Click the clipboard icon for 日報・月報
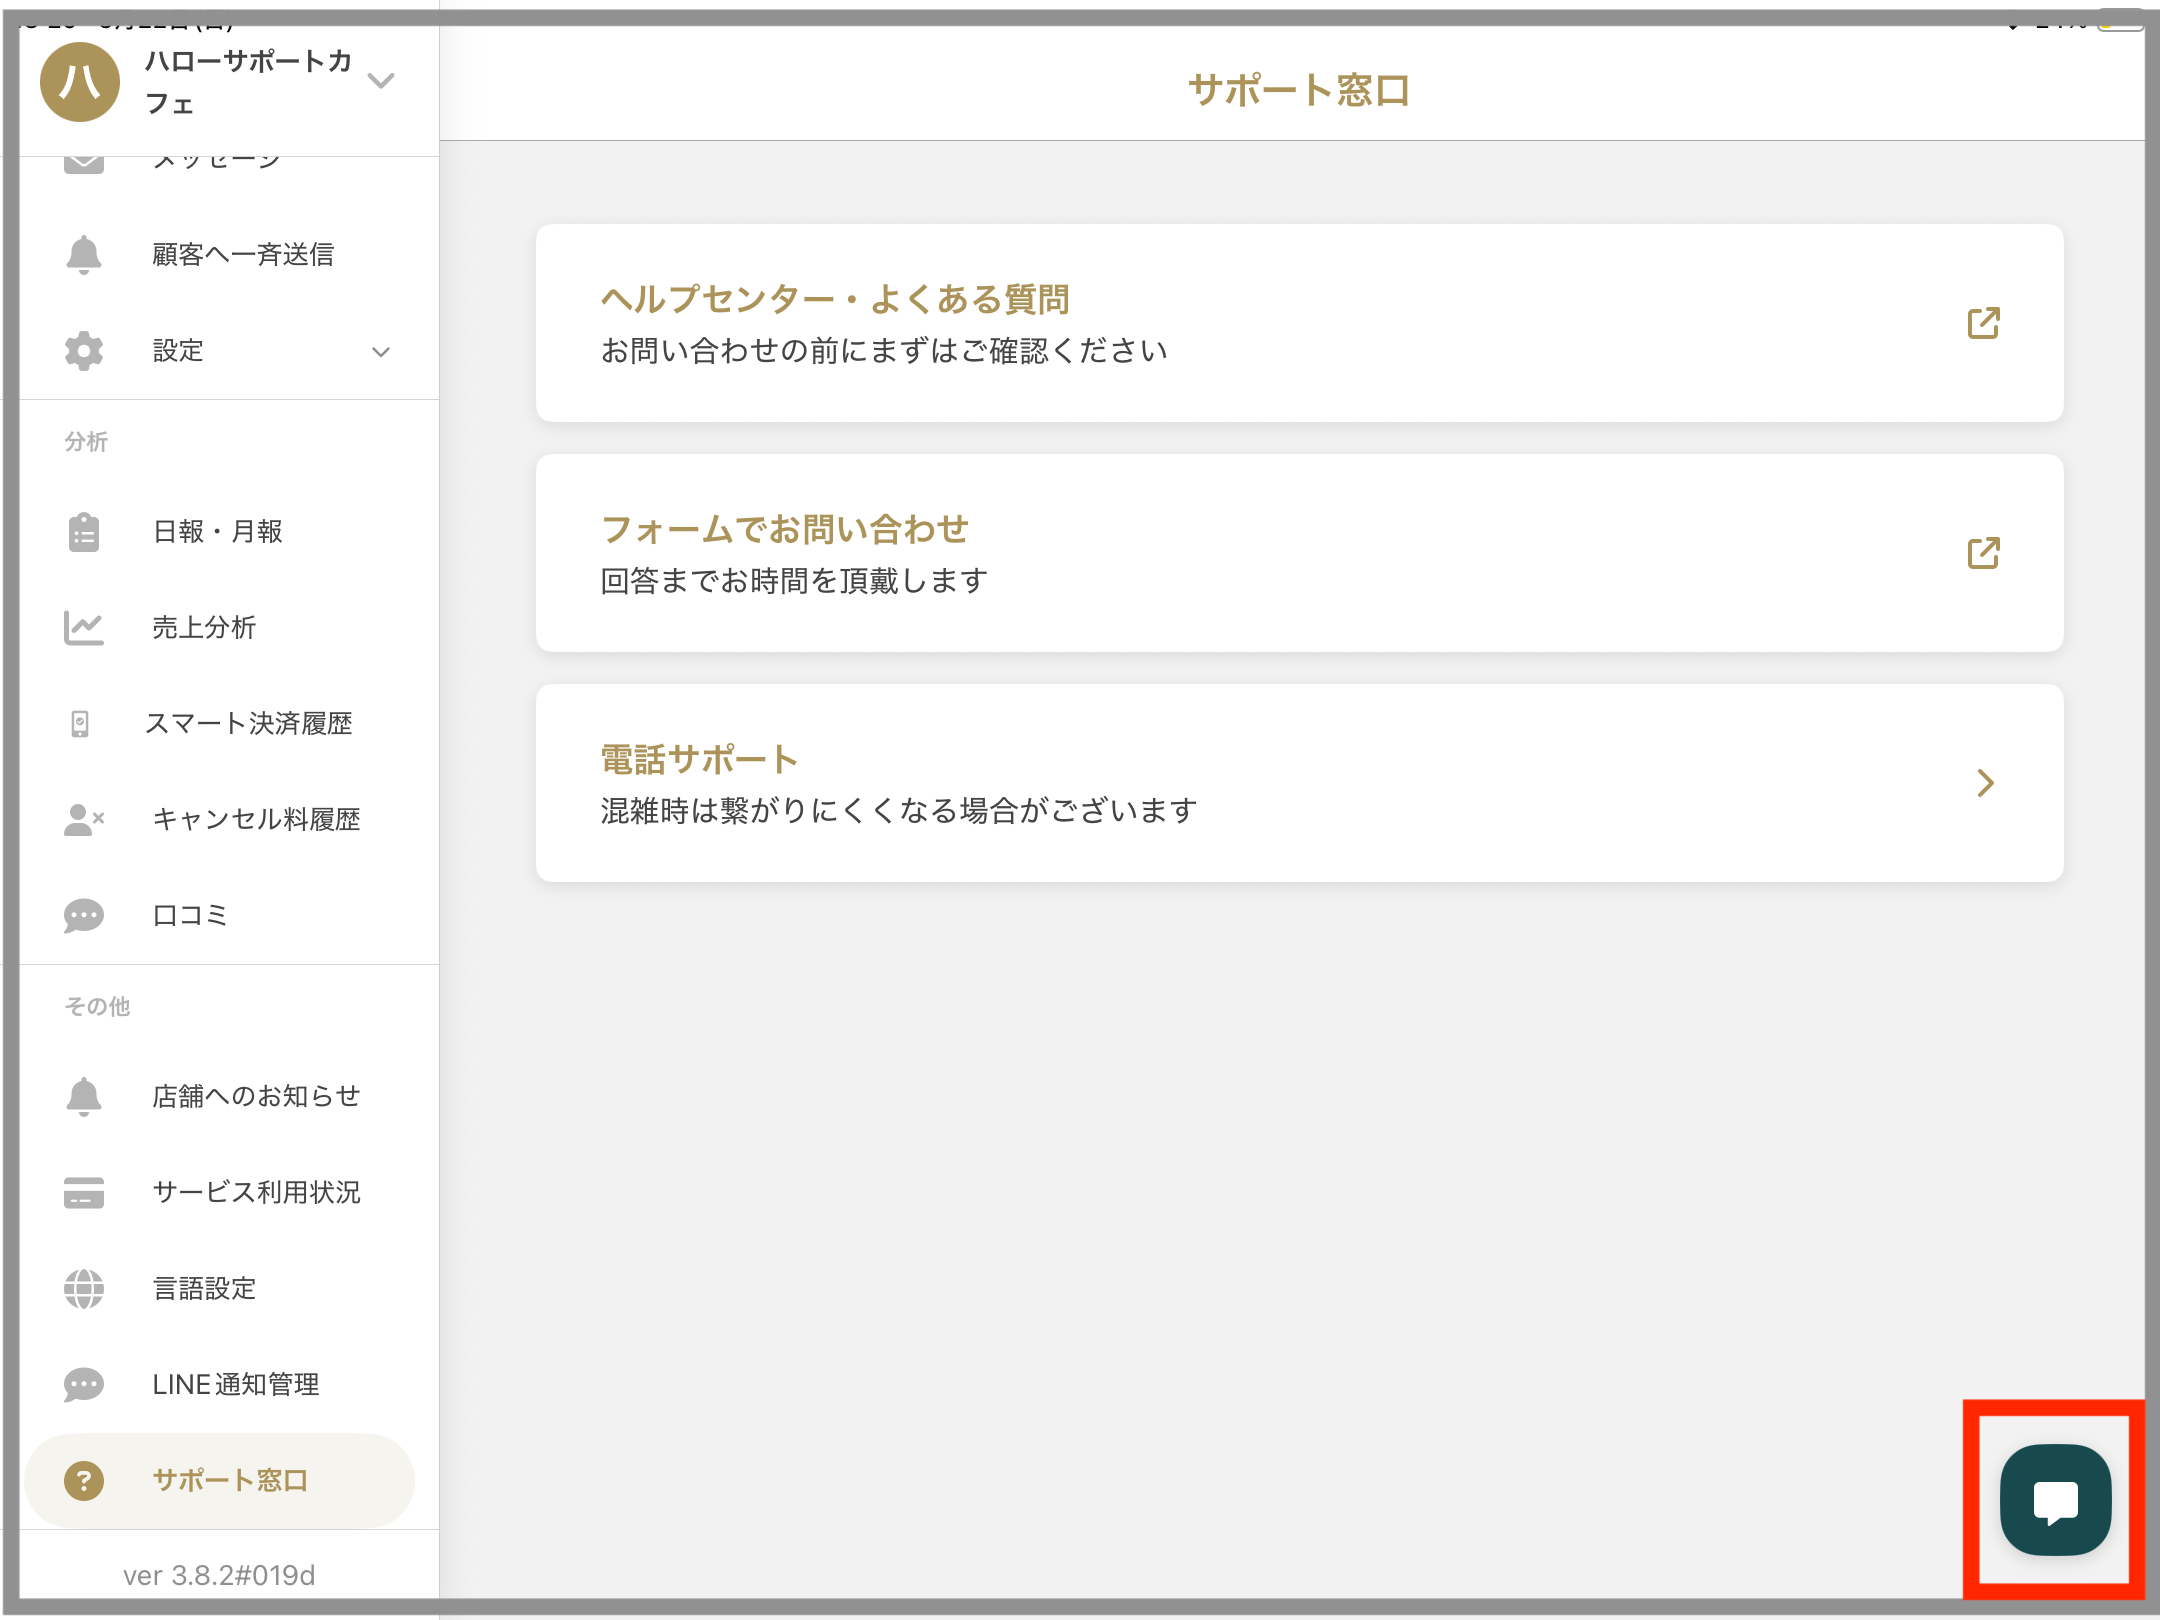This screenshot has height=1620, width=2160. point(84,532)
